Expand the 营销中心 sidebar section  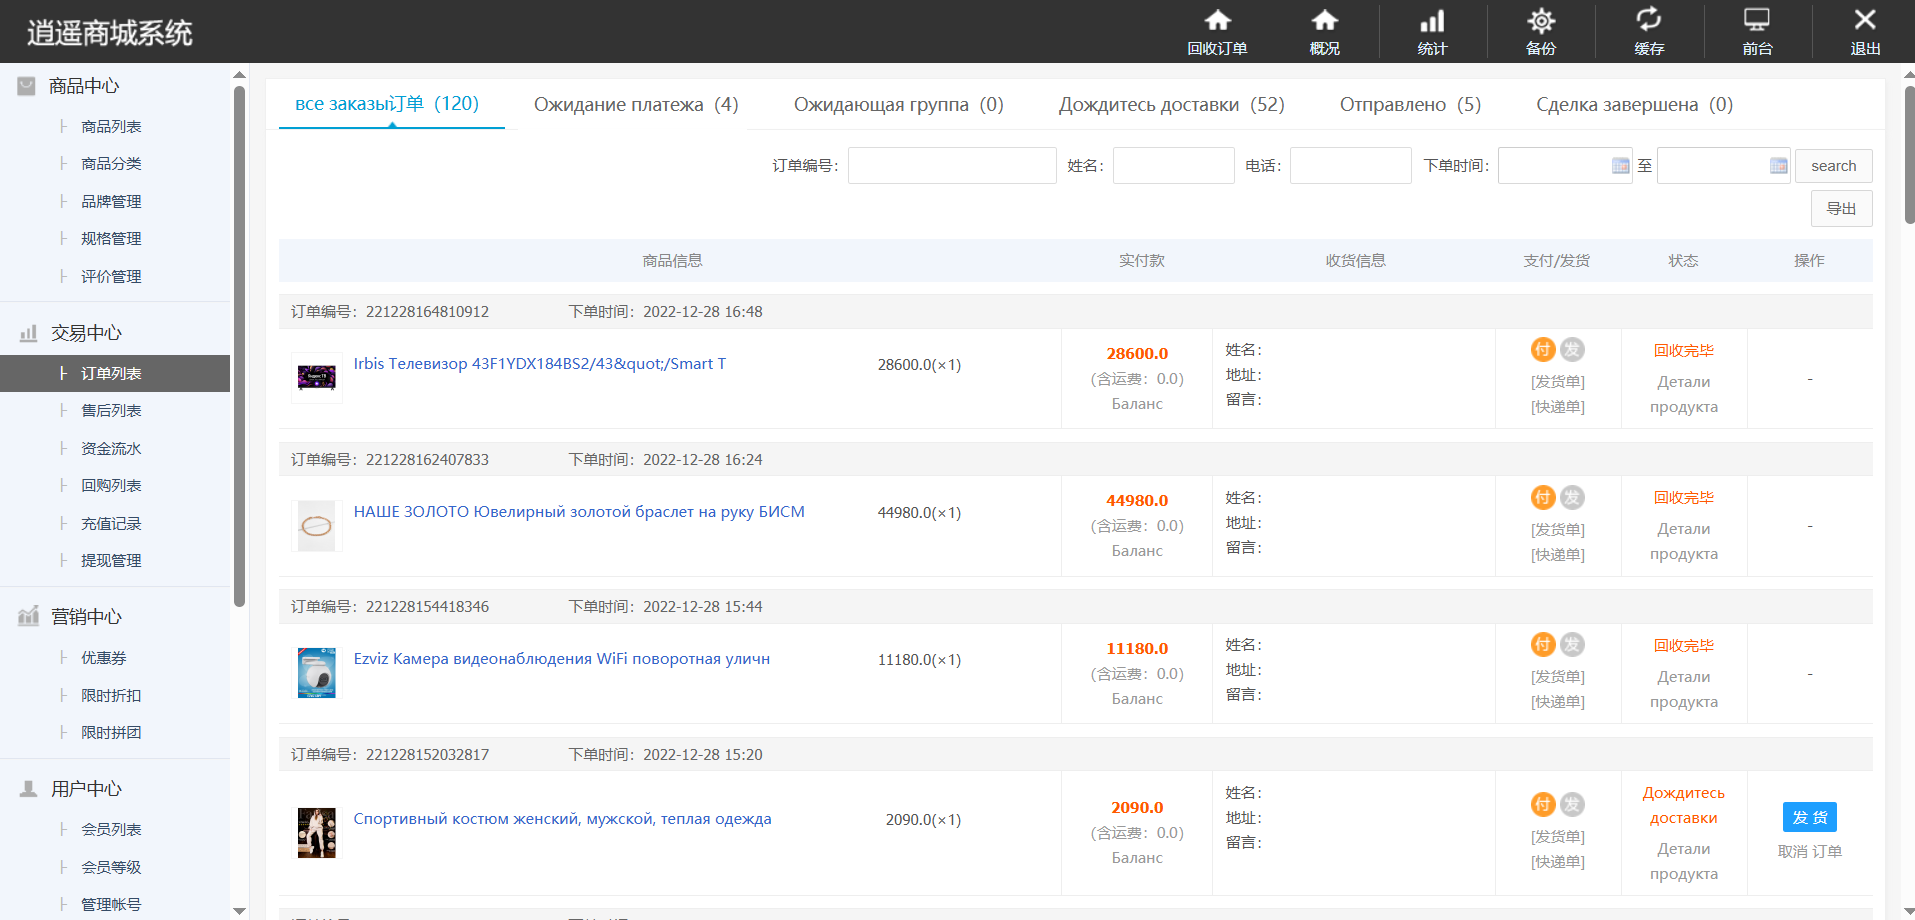[x=86, y=617]
